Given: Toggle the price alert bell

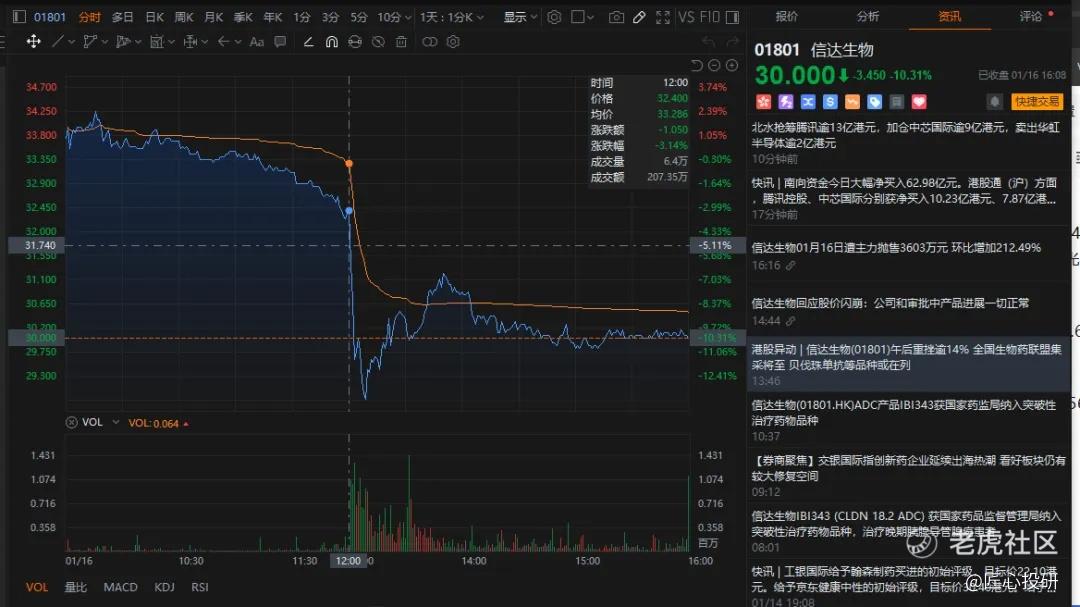Looking at the screenshot, I should coord(995,102).
